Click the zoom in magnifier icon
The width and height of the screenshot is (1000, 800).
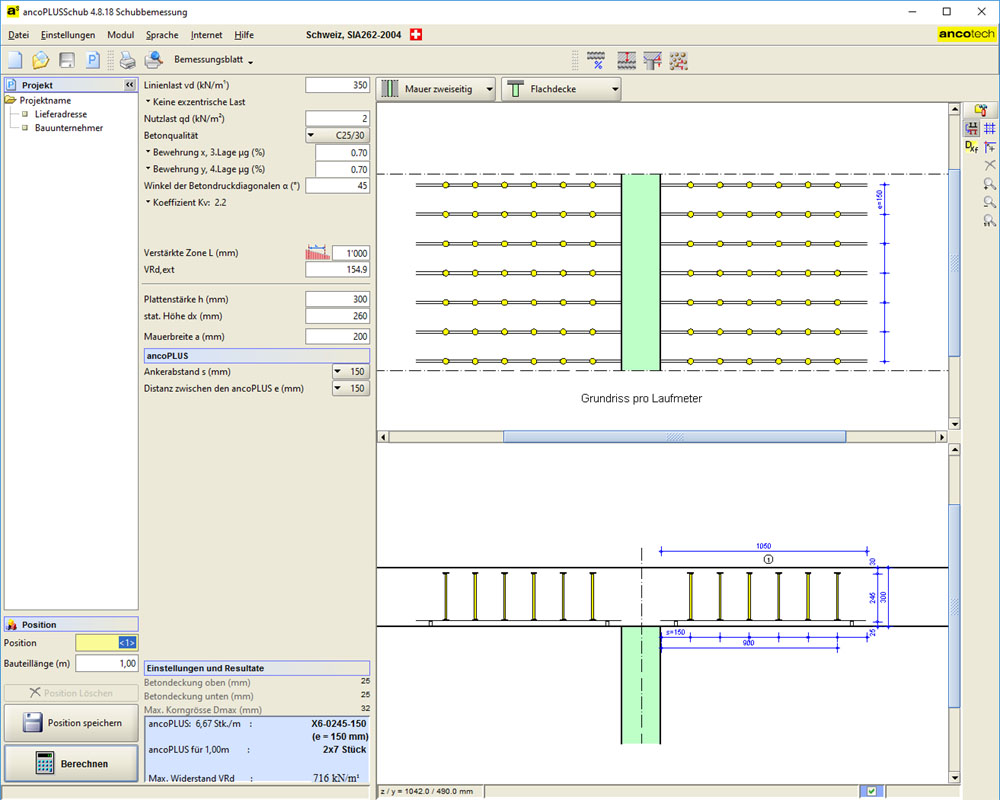click(989, 184)
